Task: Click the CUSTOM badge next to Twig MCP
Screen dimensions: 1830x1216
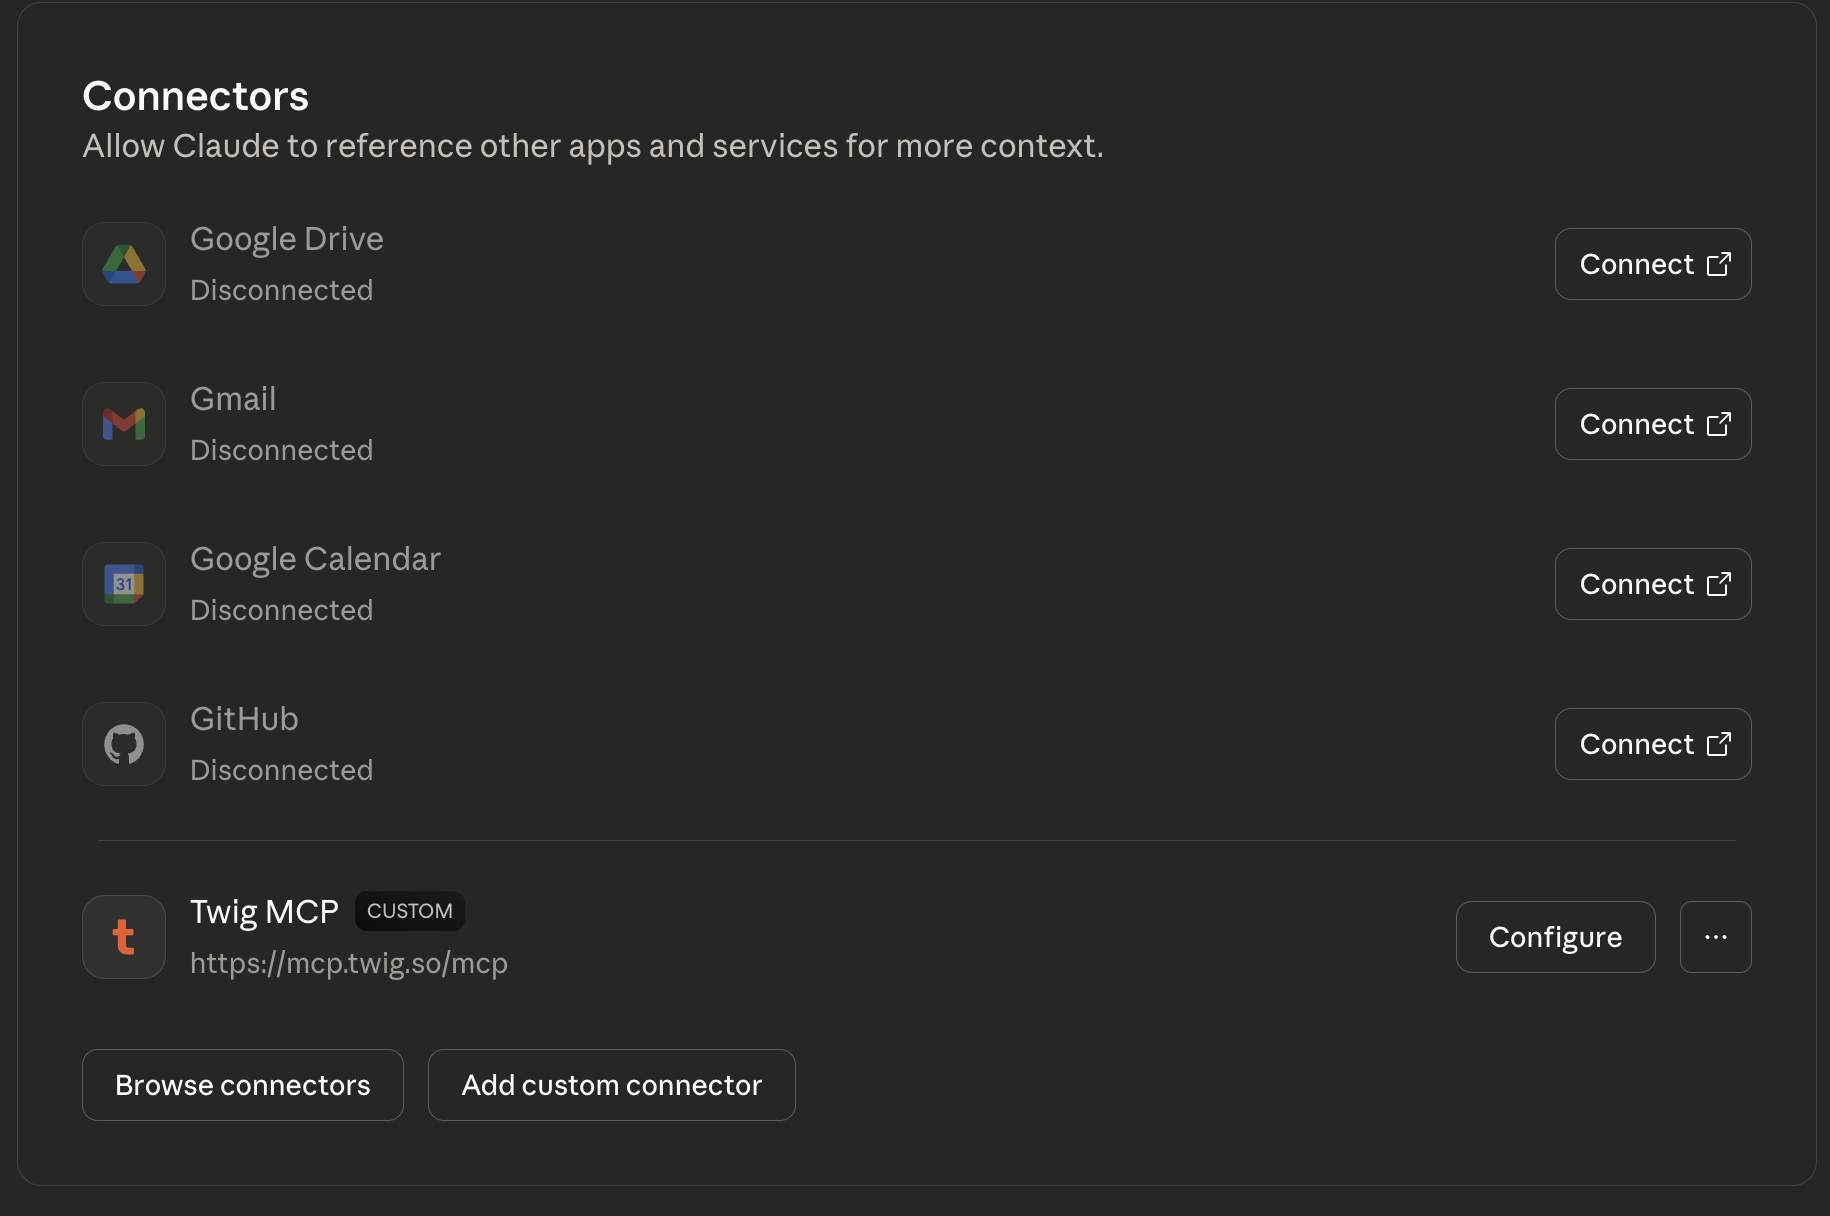Action: pos(409,911)
